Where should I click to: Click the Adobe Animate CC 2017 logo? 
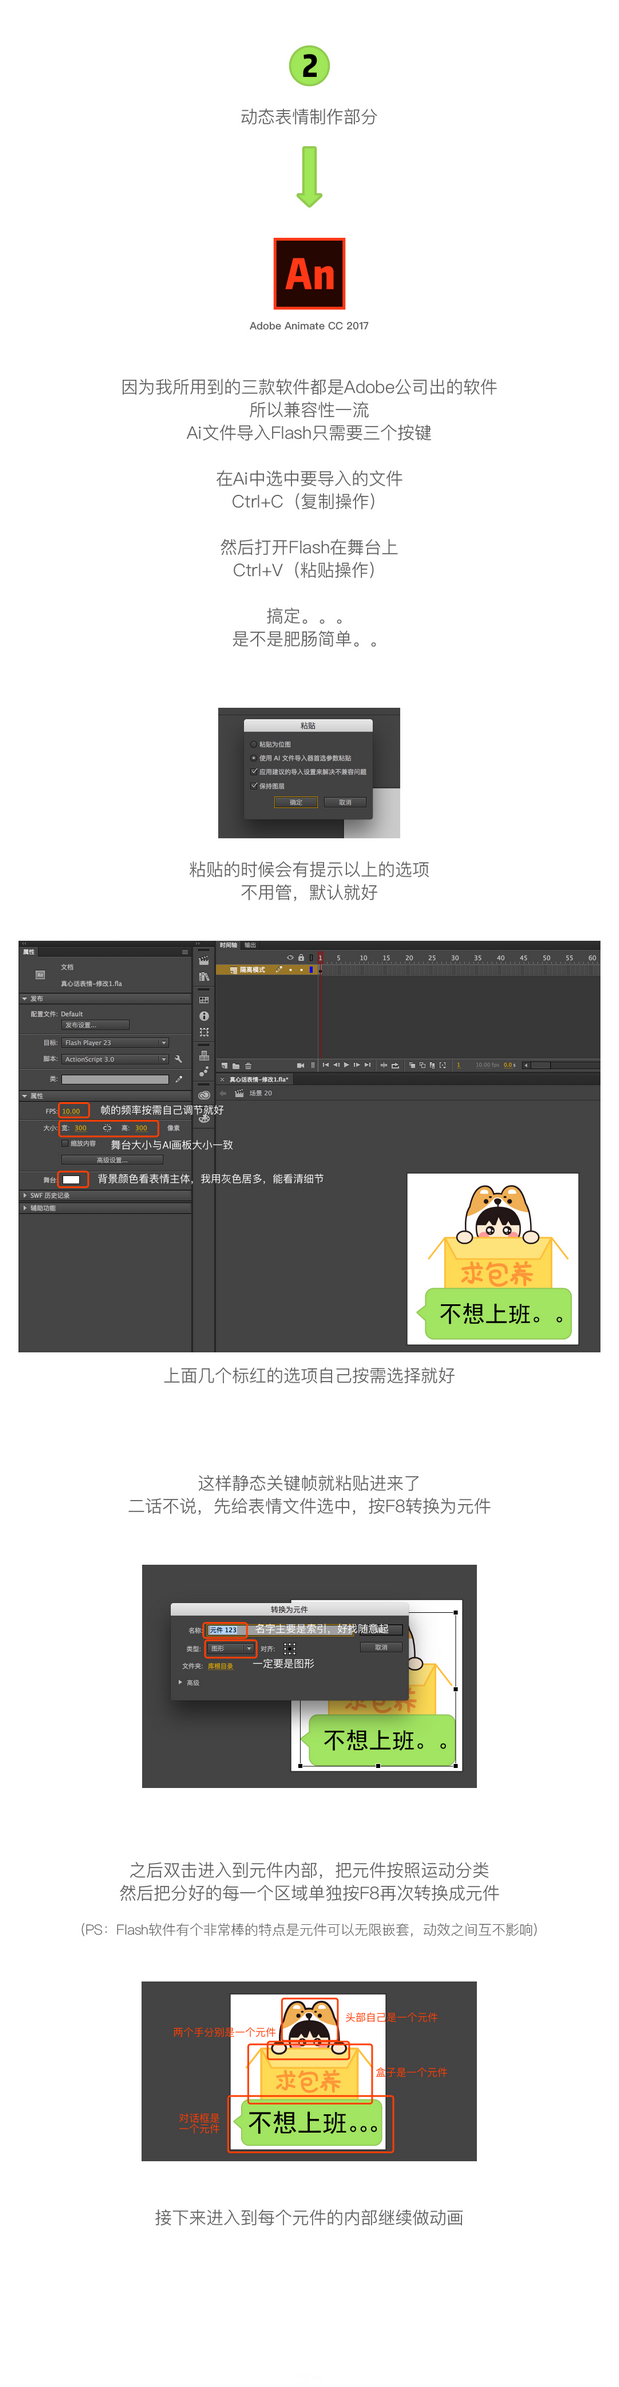[309, 273]
